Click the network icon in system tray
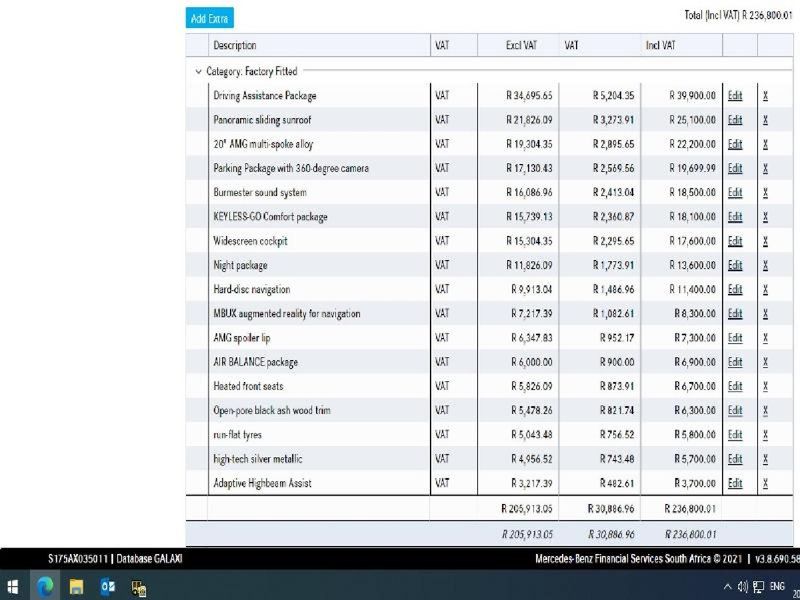Screen dimensions: 800x600 [759, 586]
